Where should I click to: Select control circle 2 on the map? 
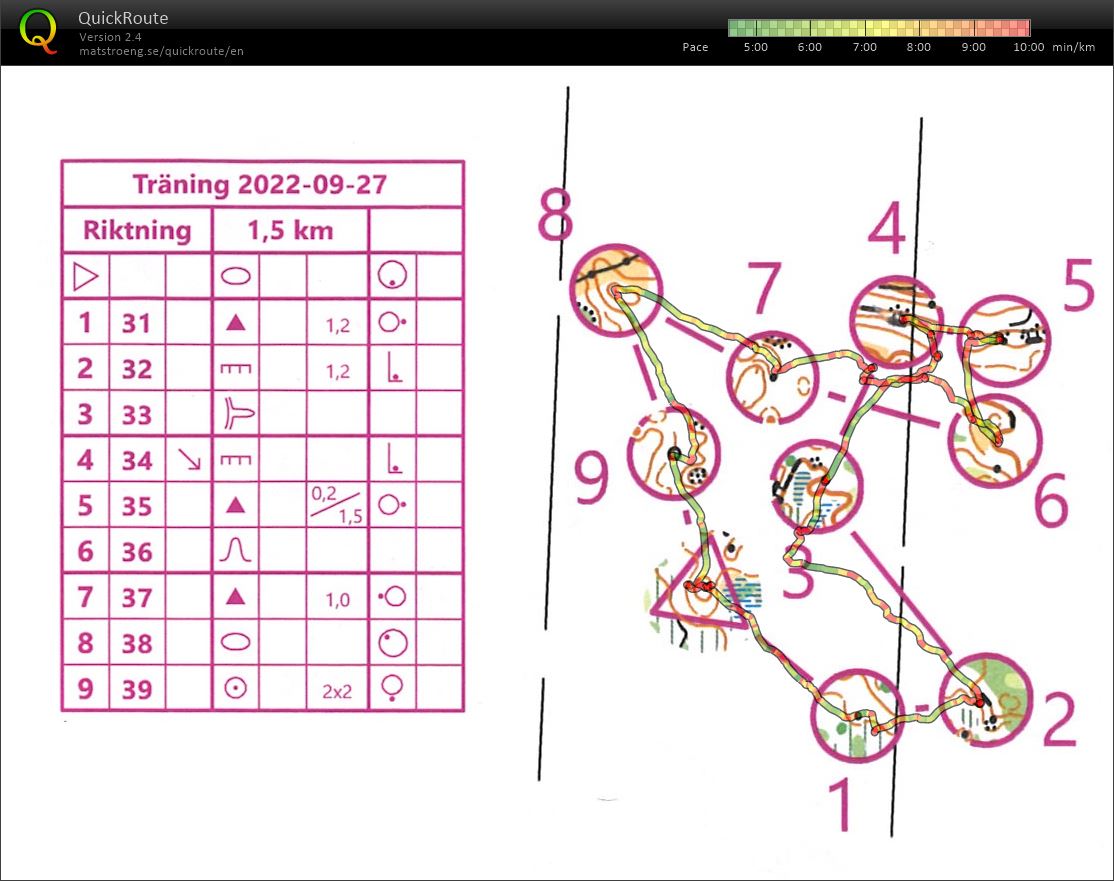[x=985, y=699]
